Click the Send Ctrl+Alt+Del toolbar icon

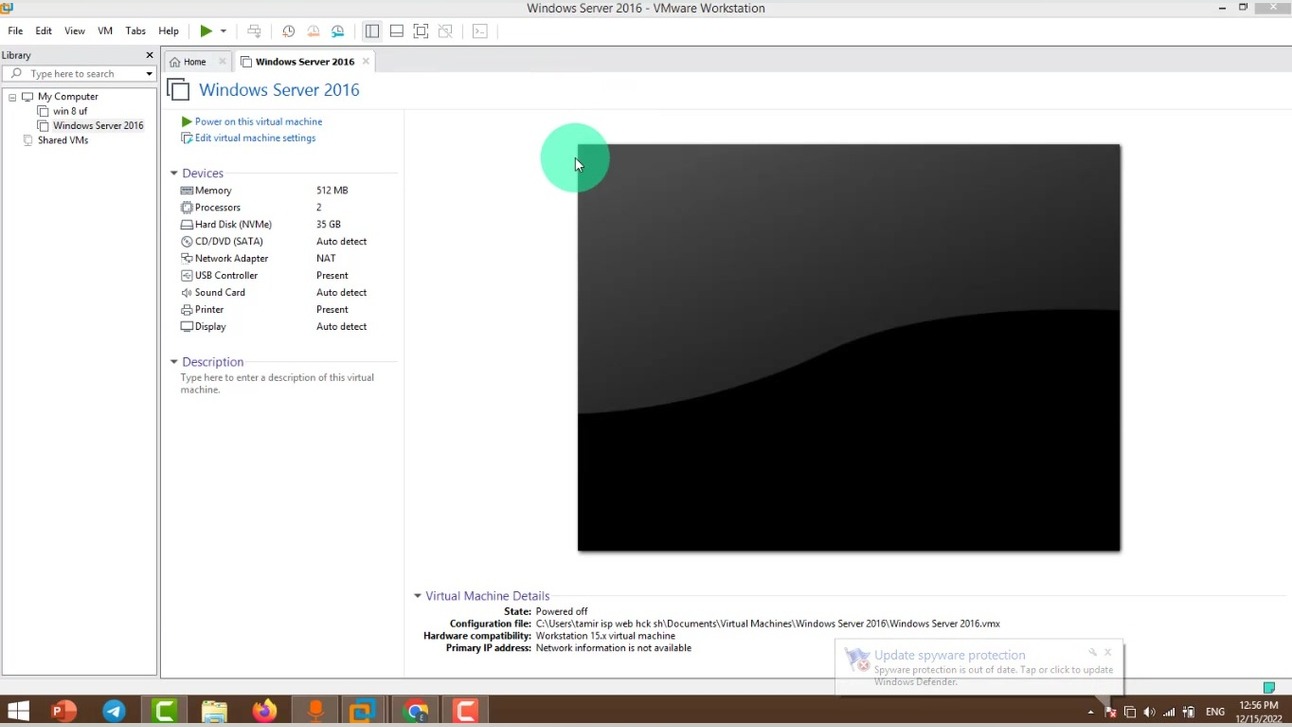(x=254, y=31)
